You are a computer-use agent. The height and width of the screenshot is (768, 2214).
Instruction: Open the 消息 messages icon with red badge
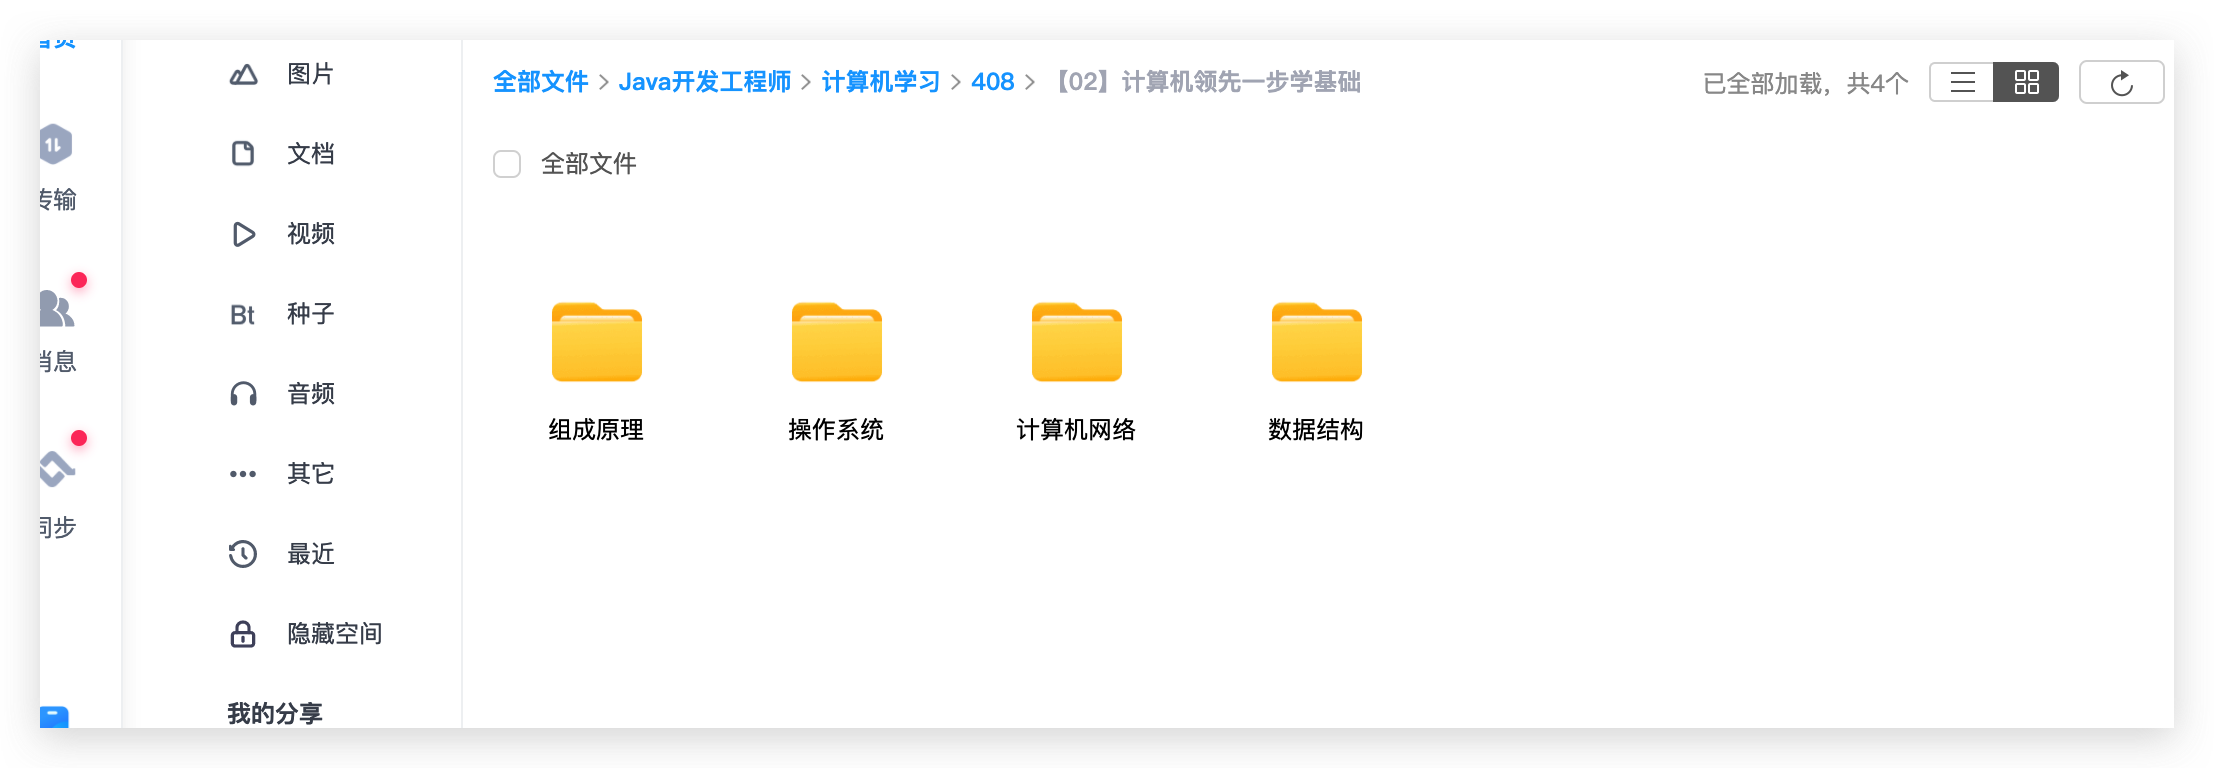click(56, 308)
